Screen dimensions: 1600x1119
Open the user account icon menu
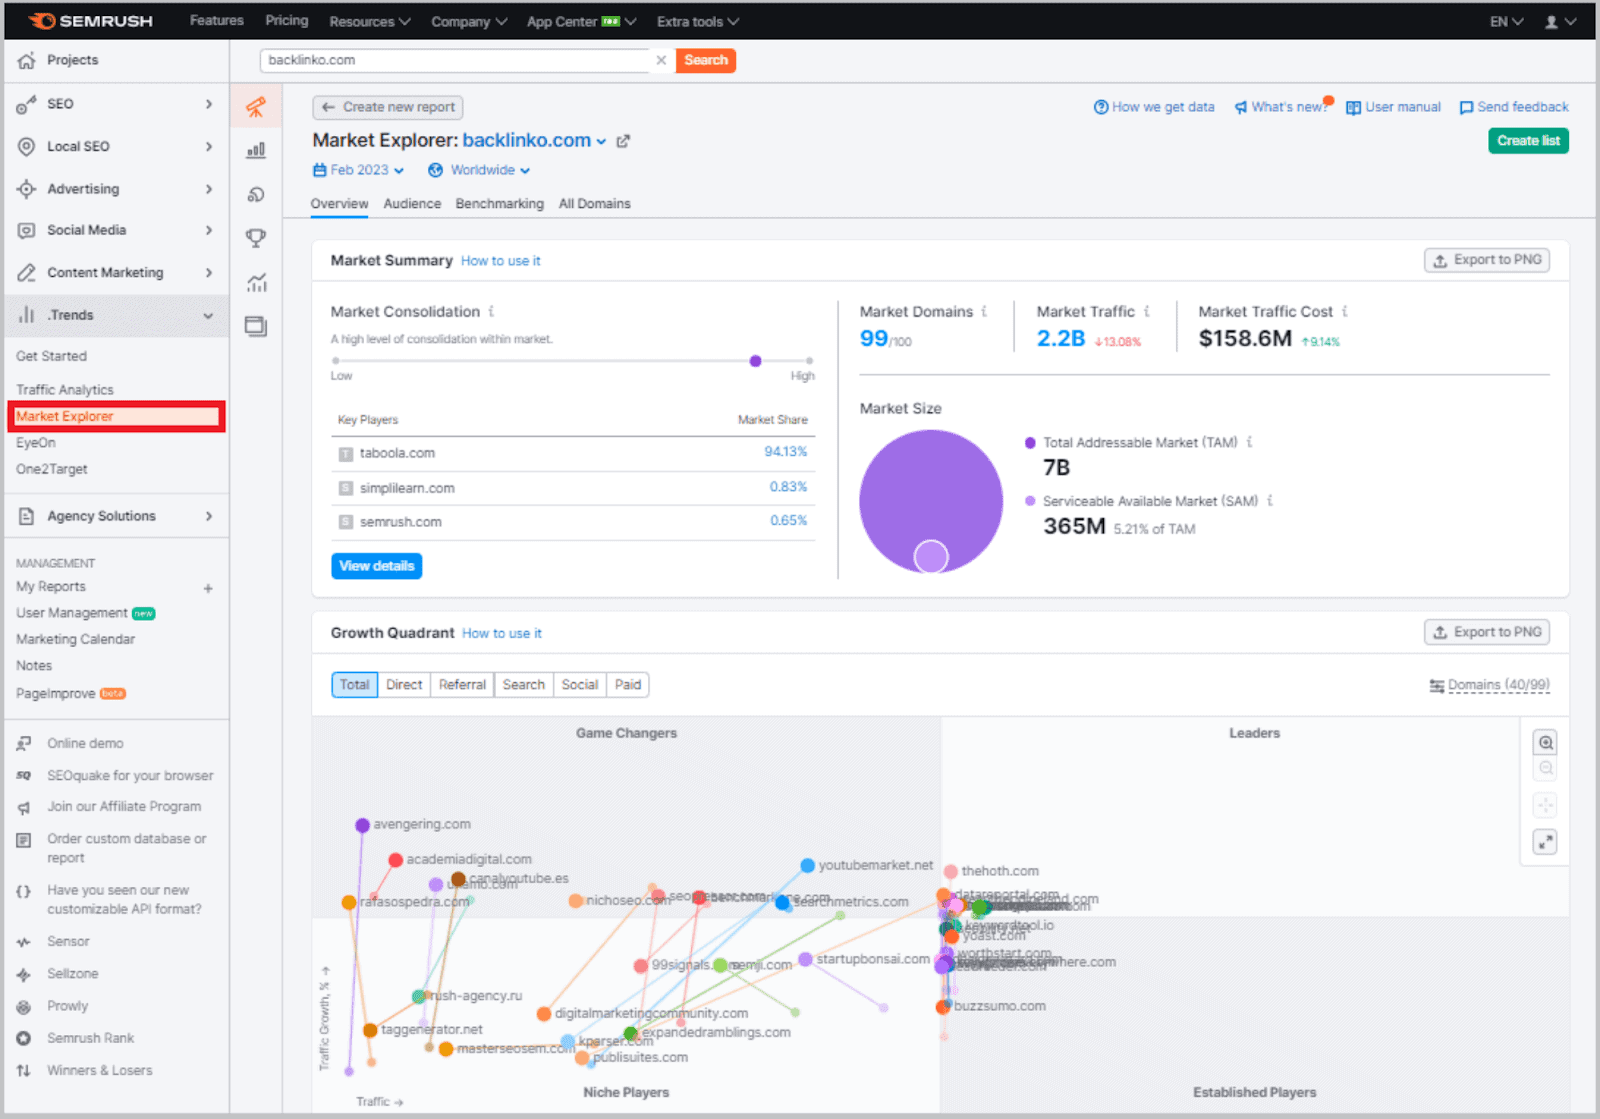[x=1559, y=21]
